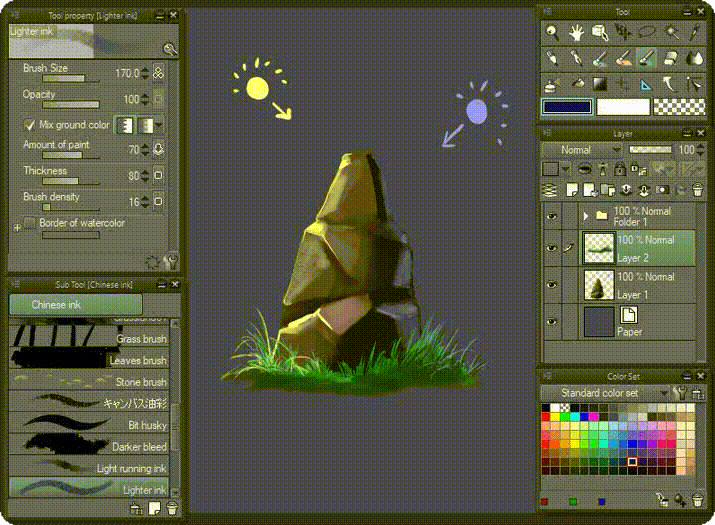Click the Brush Size stepper arrows
Screen dimensions: 715x525
pos(145,73)
